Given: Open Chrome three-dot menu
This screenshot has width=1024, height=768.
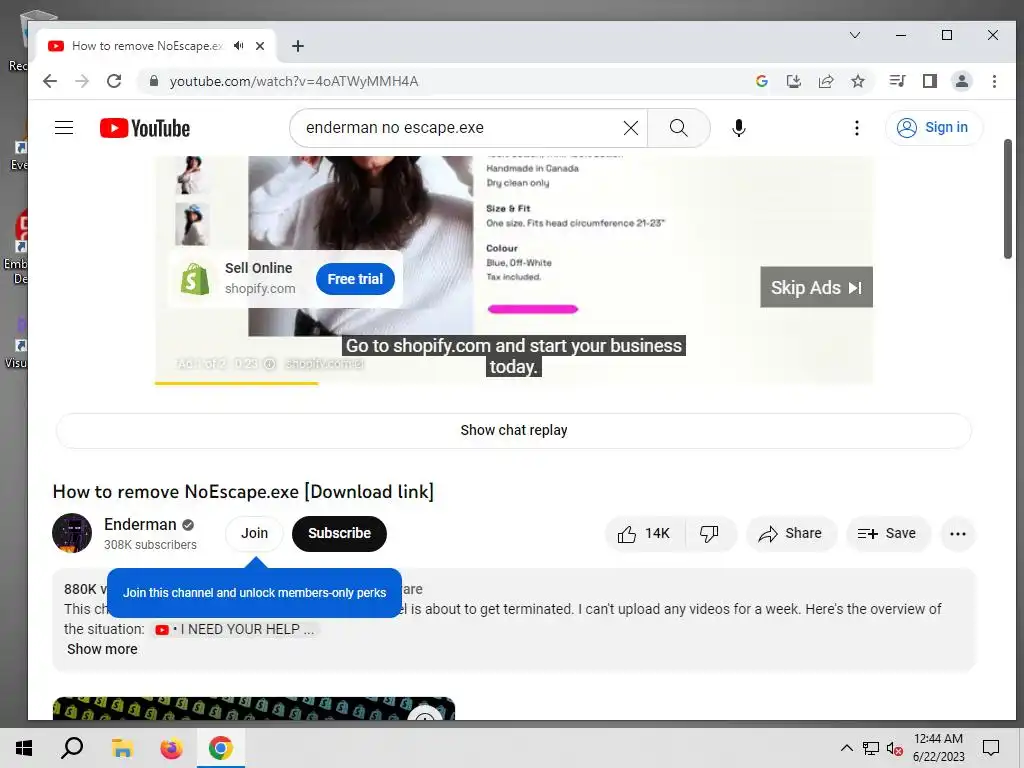Looking at the screenshot, I should 994,81.
